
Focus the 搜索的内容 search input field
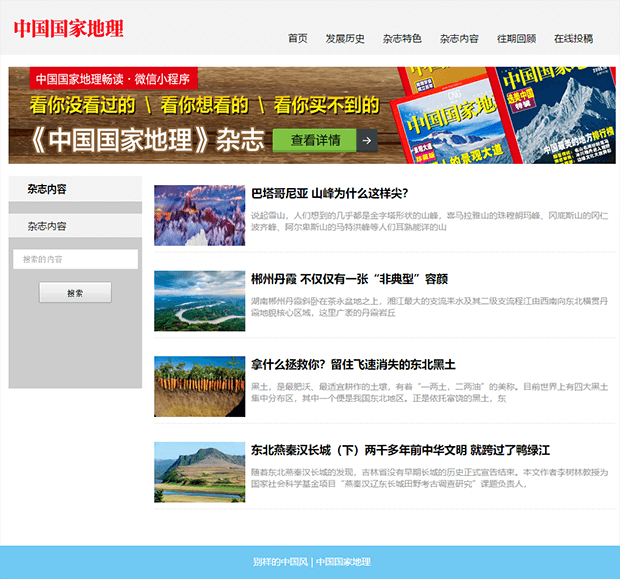tap(75, 259)
